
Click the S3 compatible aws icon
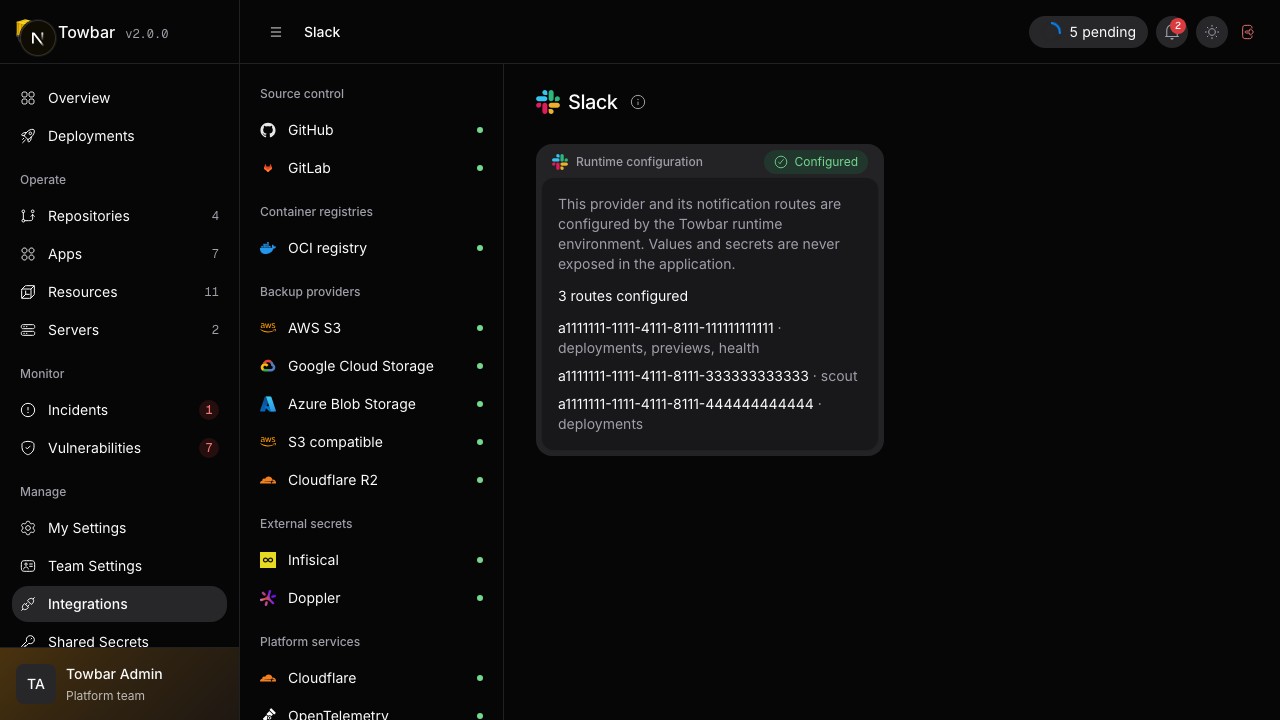(268, 442)
